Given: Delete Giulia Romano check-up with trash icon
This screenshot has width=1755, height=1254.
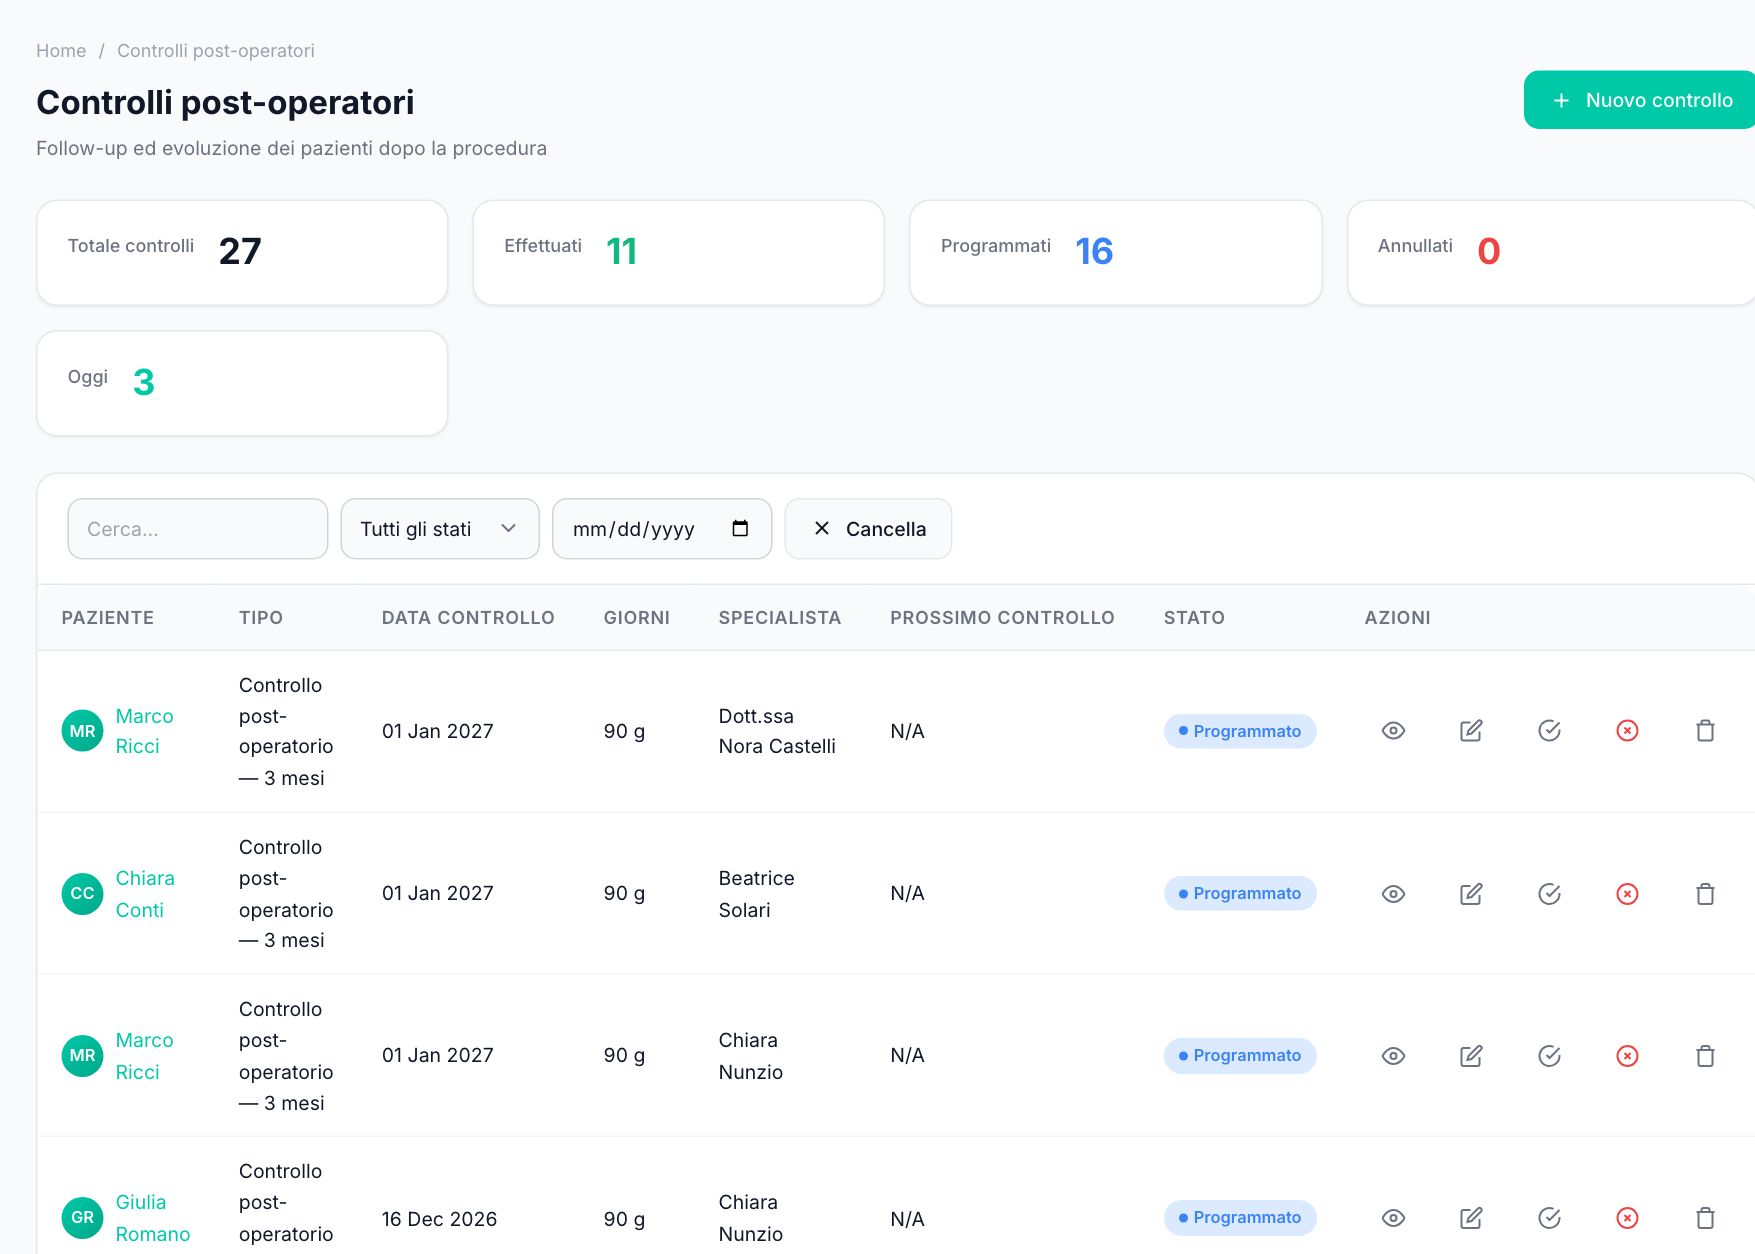Looking at the screenshot, I should click(1705, 1217).
